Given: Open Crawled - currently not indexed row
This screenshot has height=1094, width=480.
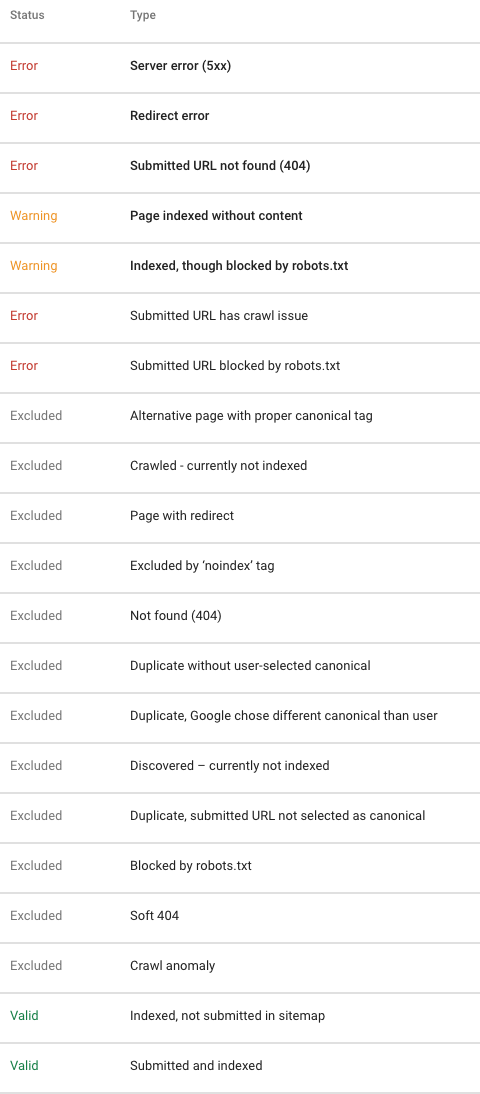Looking at the screenshot, I should 240,466.
